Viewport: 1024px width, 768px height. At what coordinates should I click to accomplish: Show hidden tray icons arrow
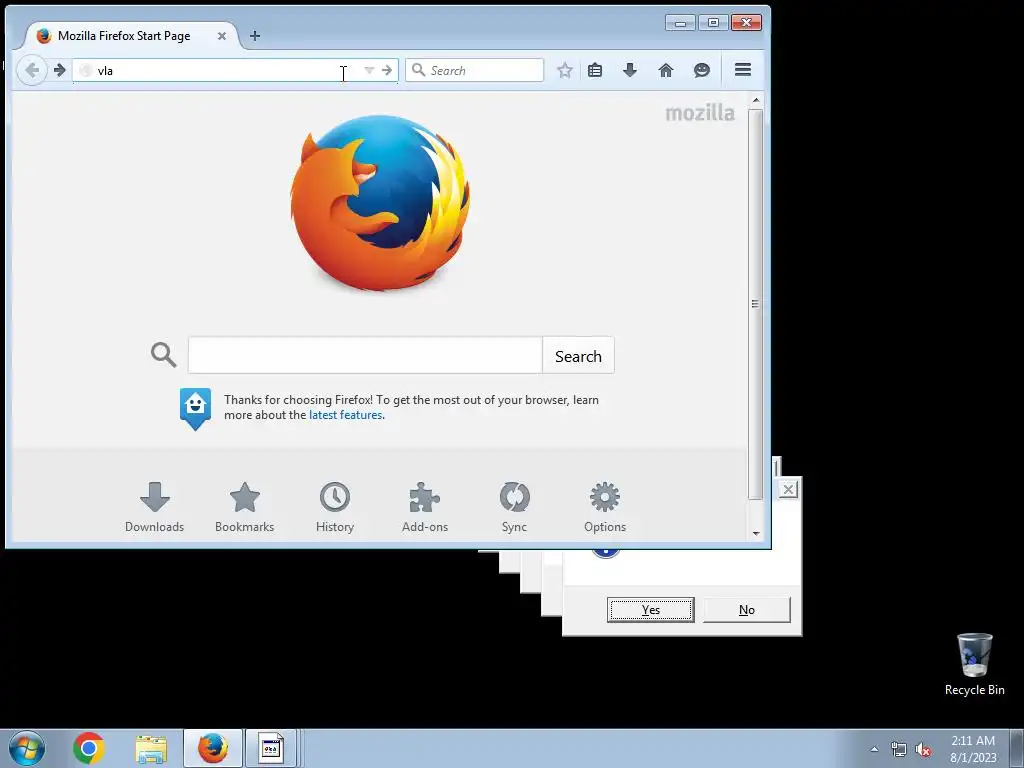(x=874, y=749)
